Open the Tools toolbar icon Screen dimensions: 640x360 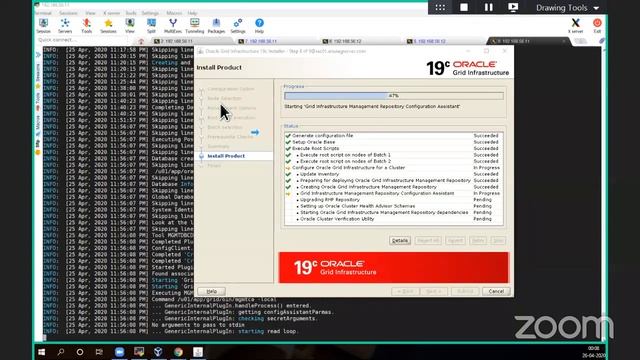click(87, 26)
